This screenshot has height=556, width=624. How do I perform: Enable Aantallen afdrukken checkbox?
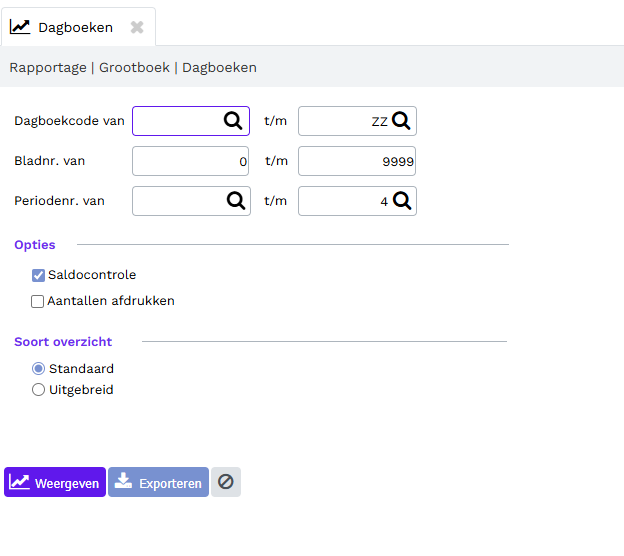coord(37,301)
